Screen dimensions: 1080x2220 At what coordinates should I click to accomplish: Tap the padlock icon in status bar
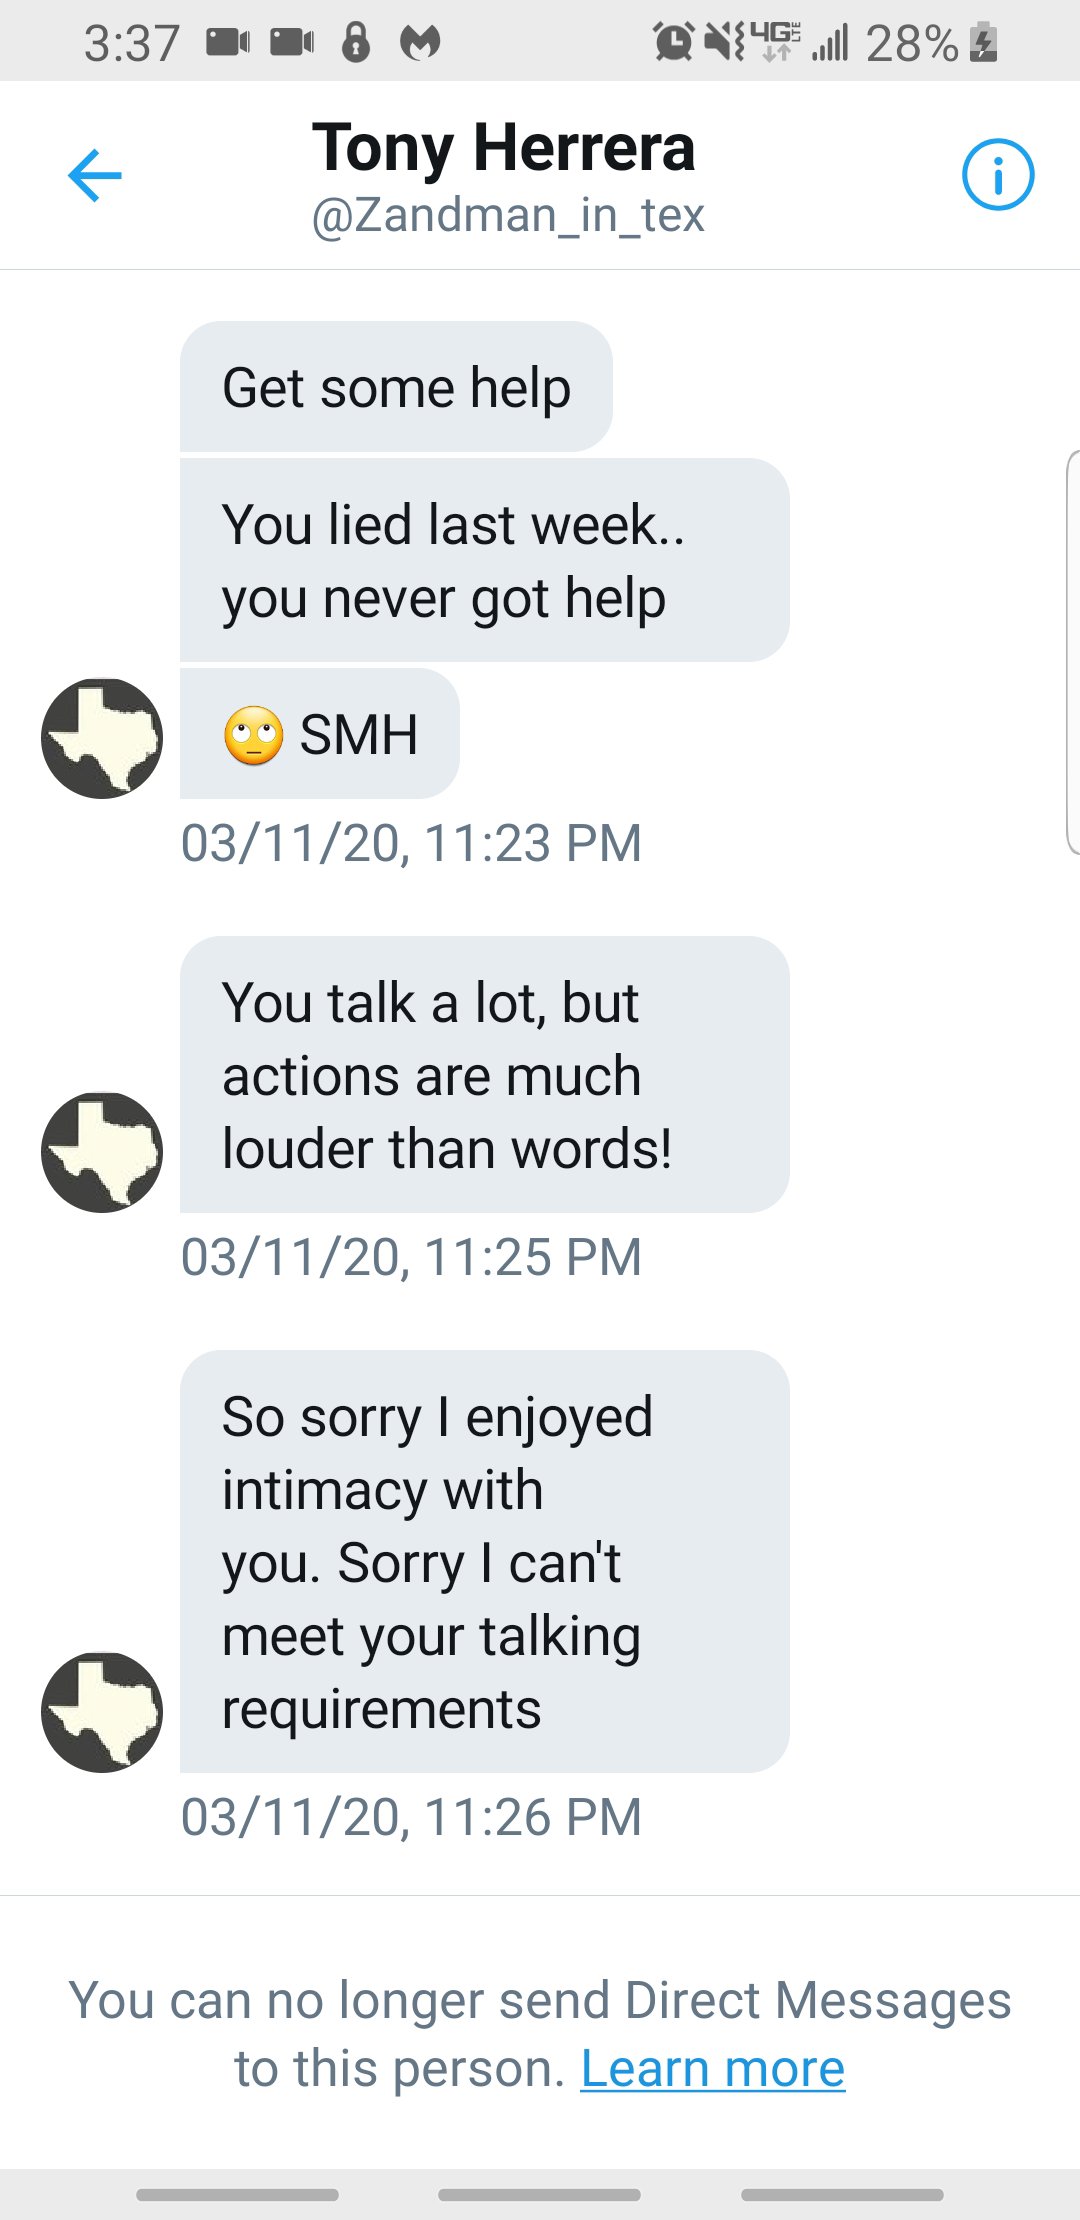tap(356, 42)
